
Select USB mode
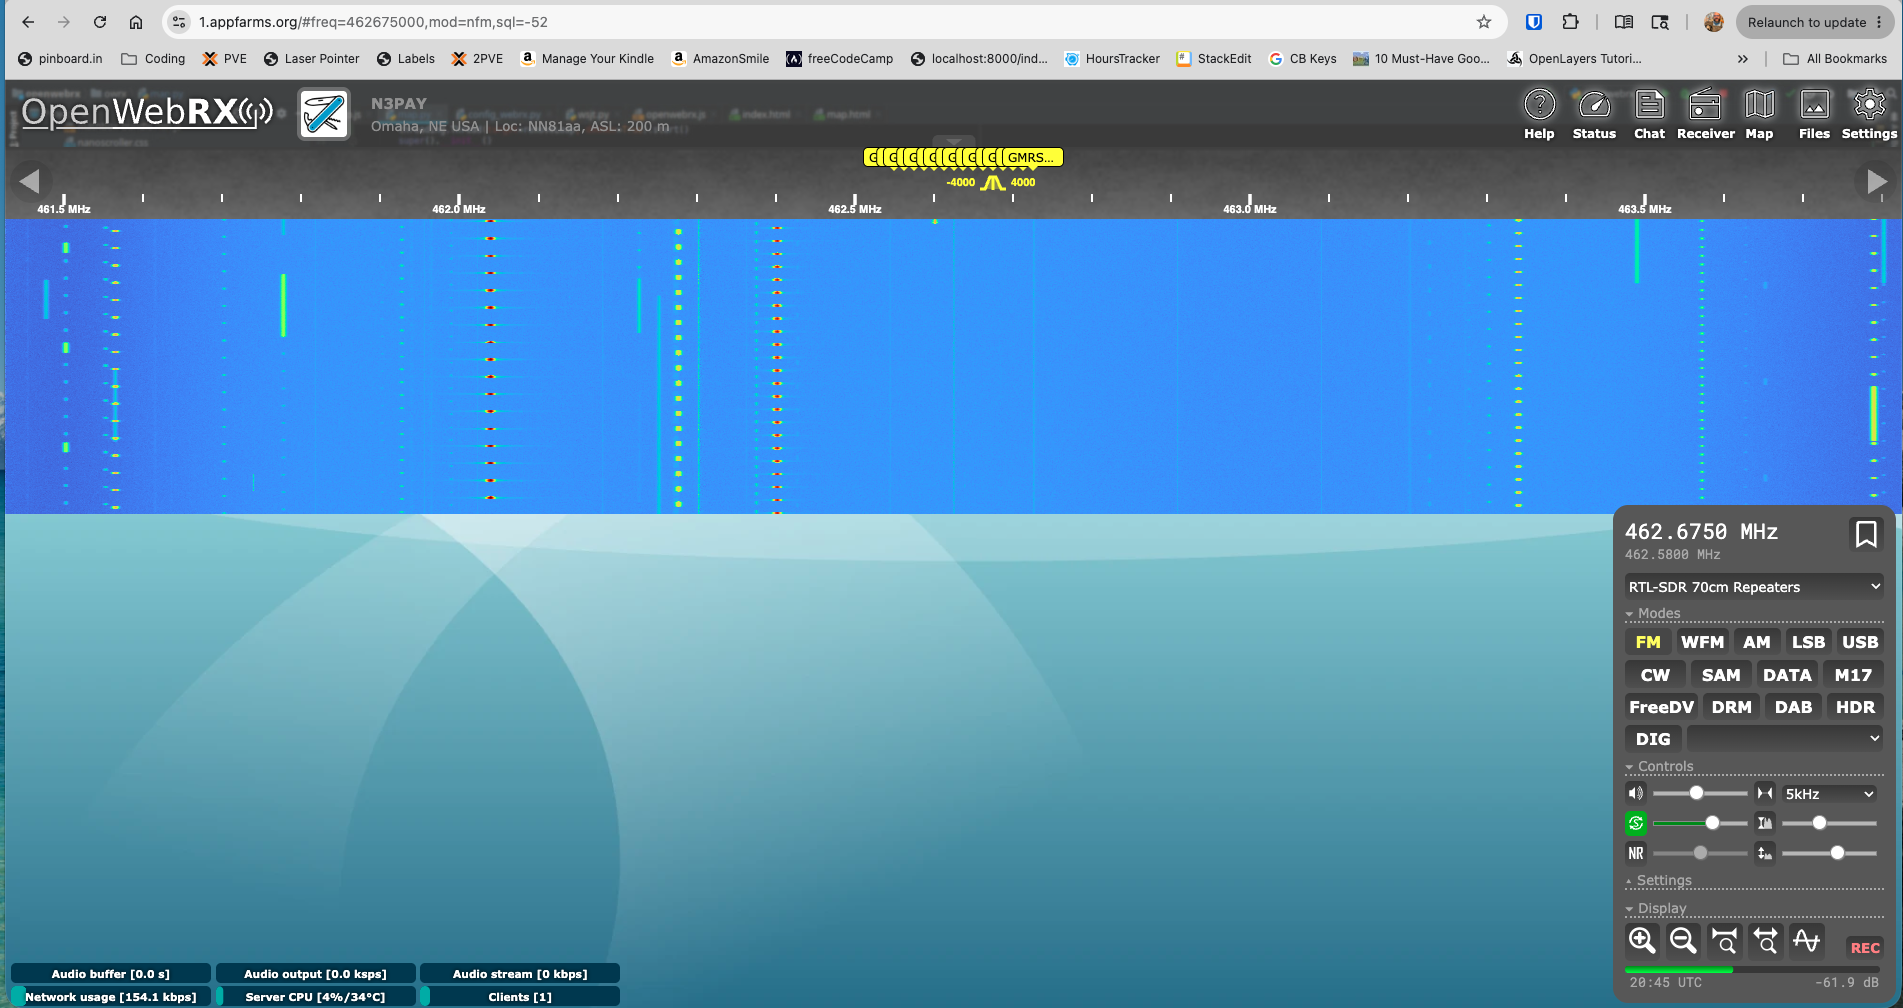(1860, 642)
